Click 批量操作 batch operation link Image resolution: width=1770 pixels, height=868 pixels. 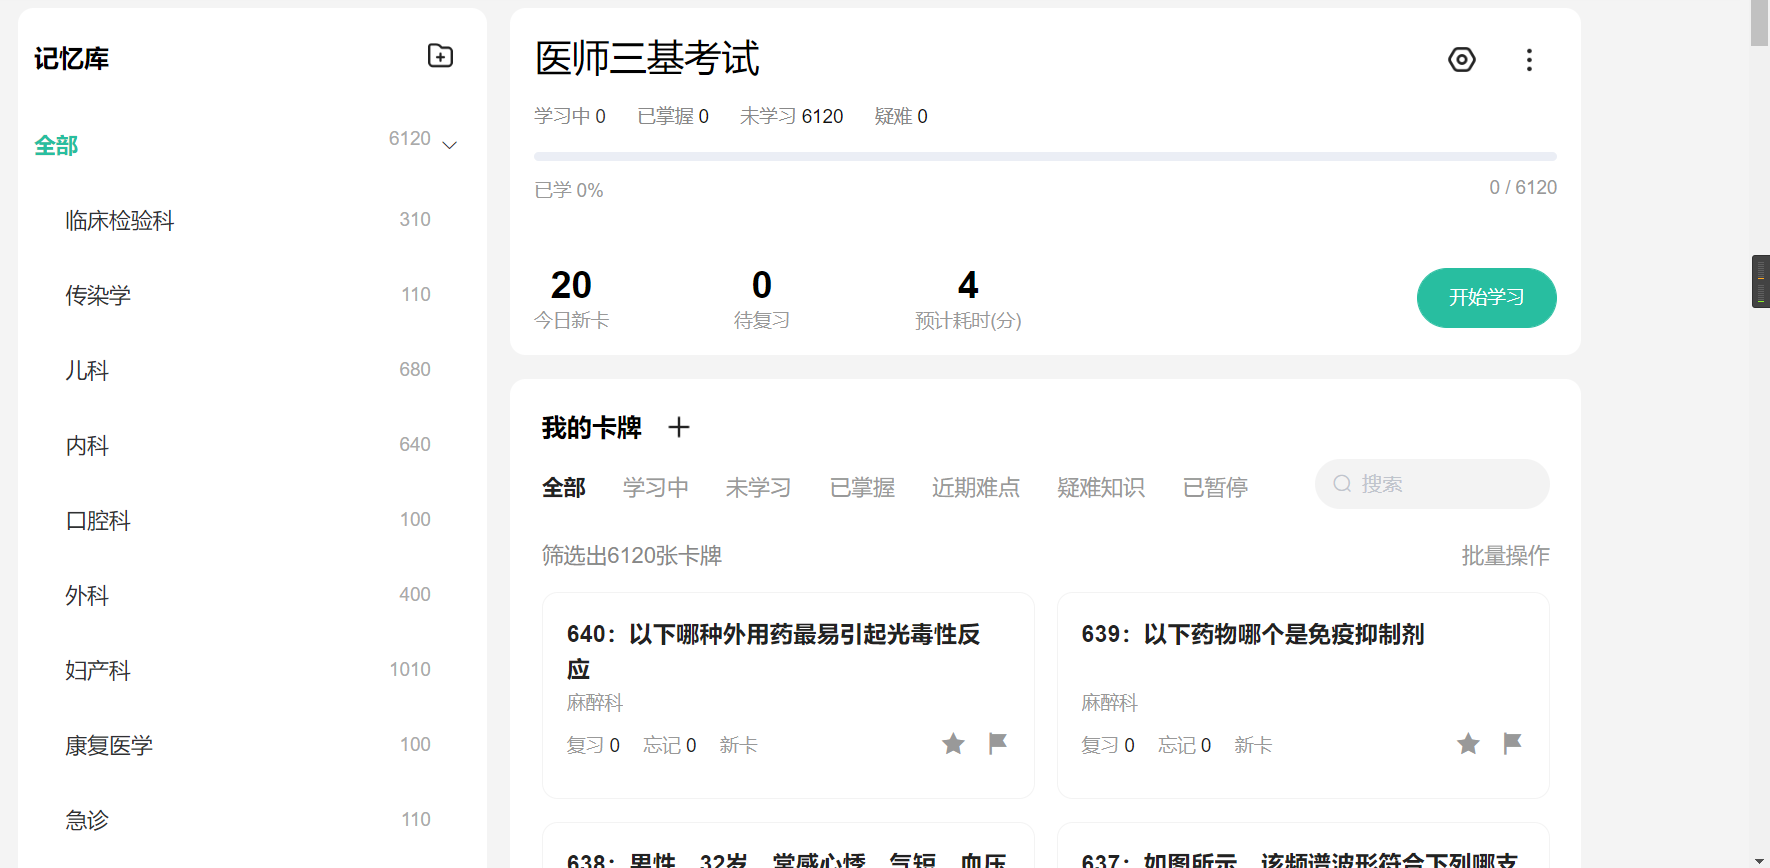point(1505,556)
